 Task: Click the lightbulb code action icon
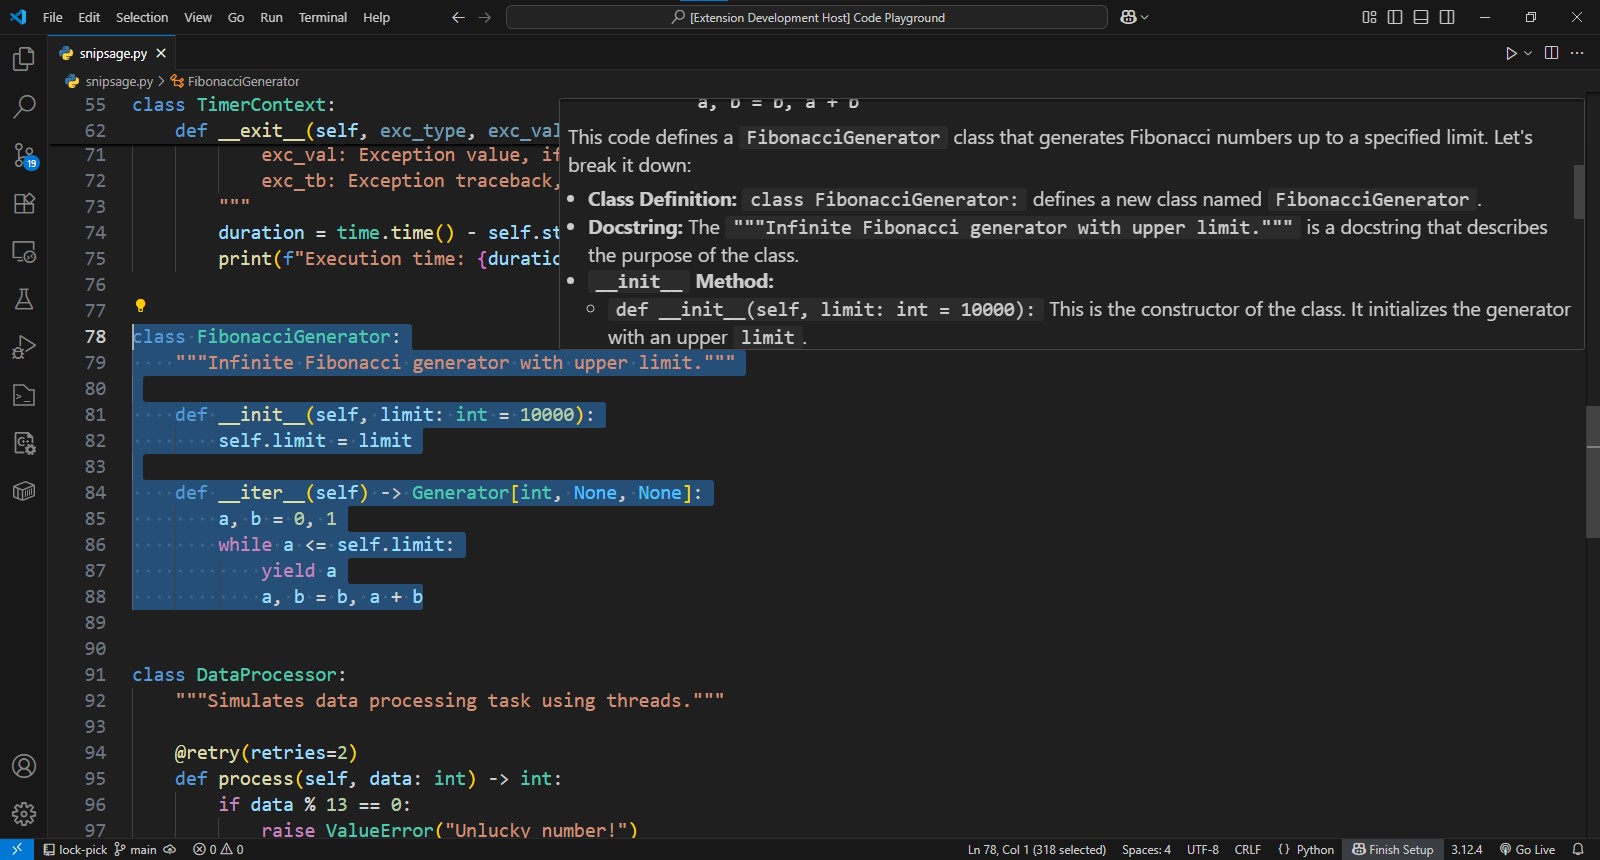140,306
